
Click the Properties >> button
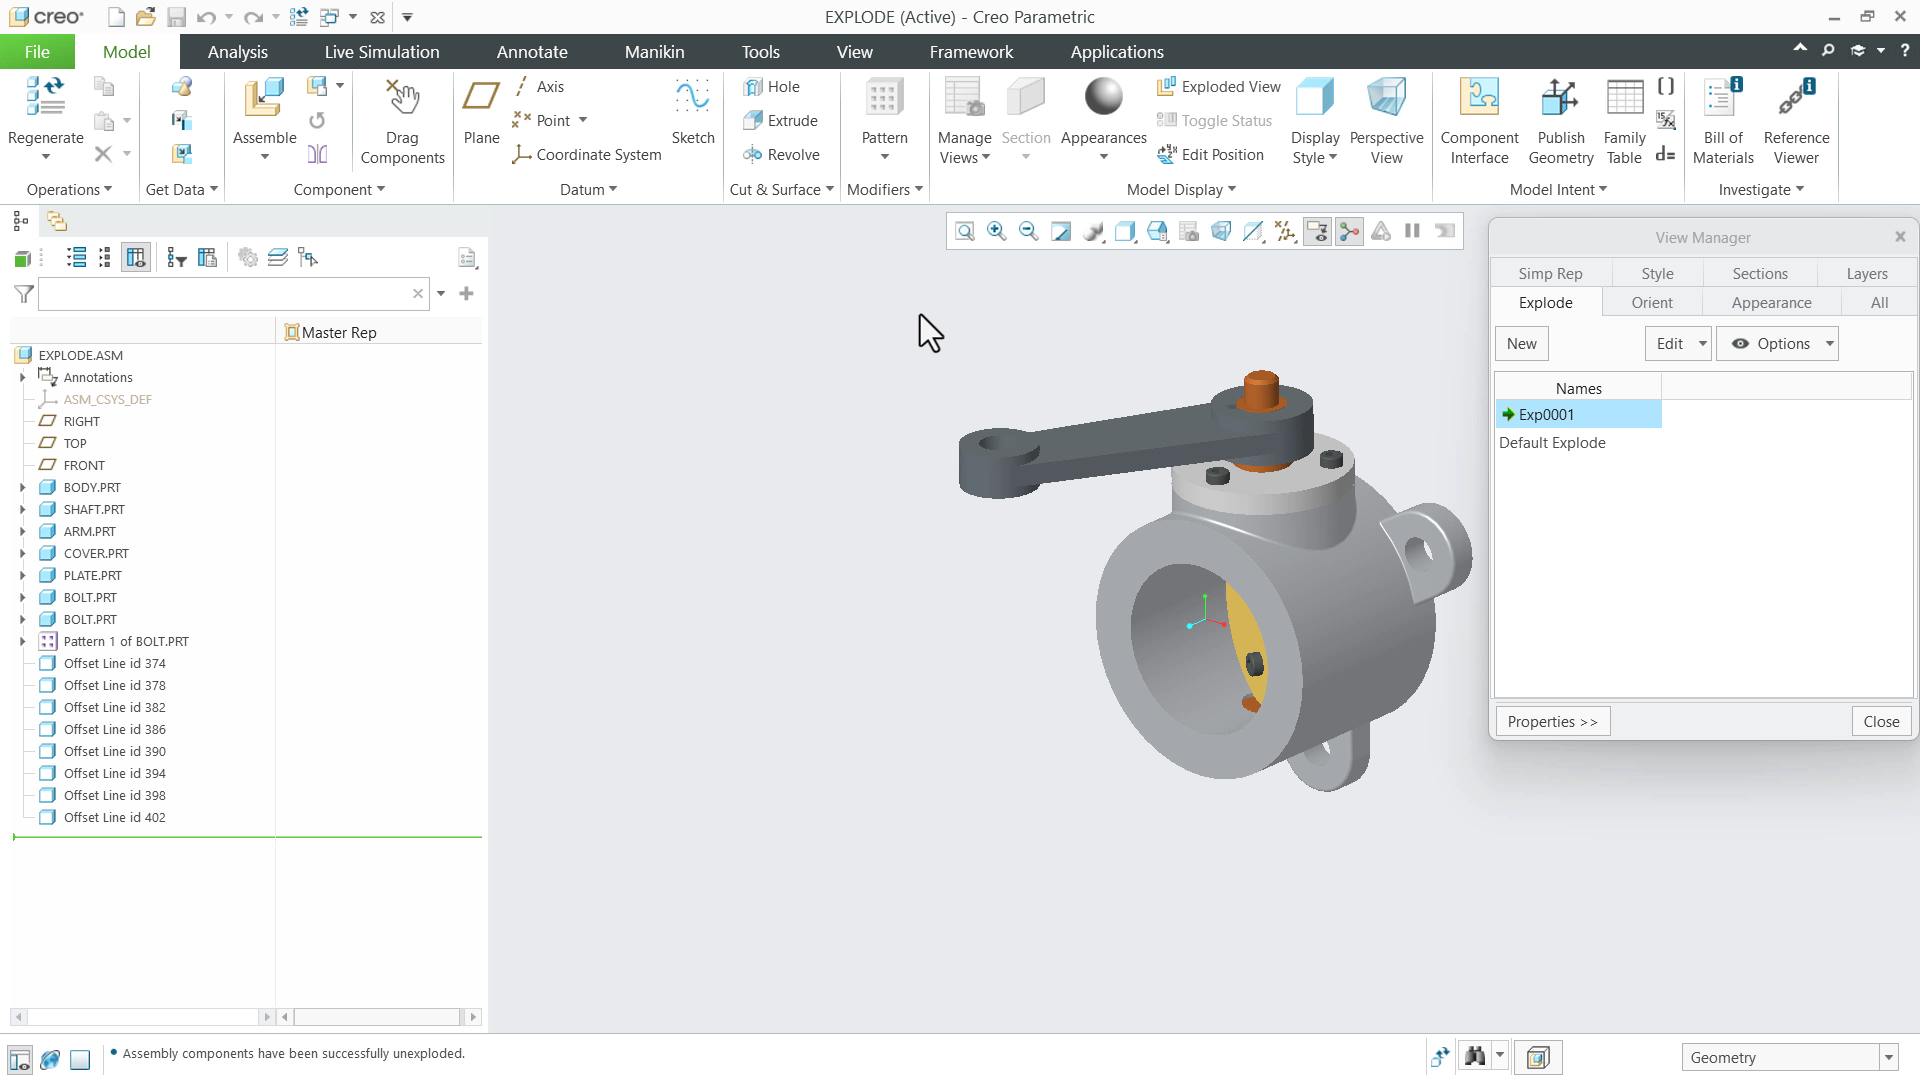click(1552, 722)
